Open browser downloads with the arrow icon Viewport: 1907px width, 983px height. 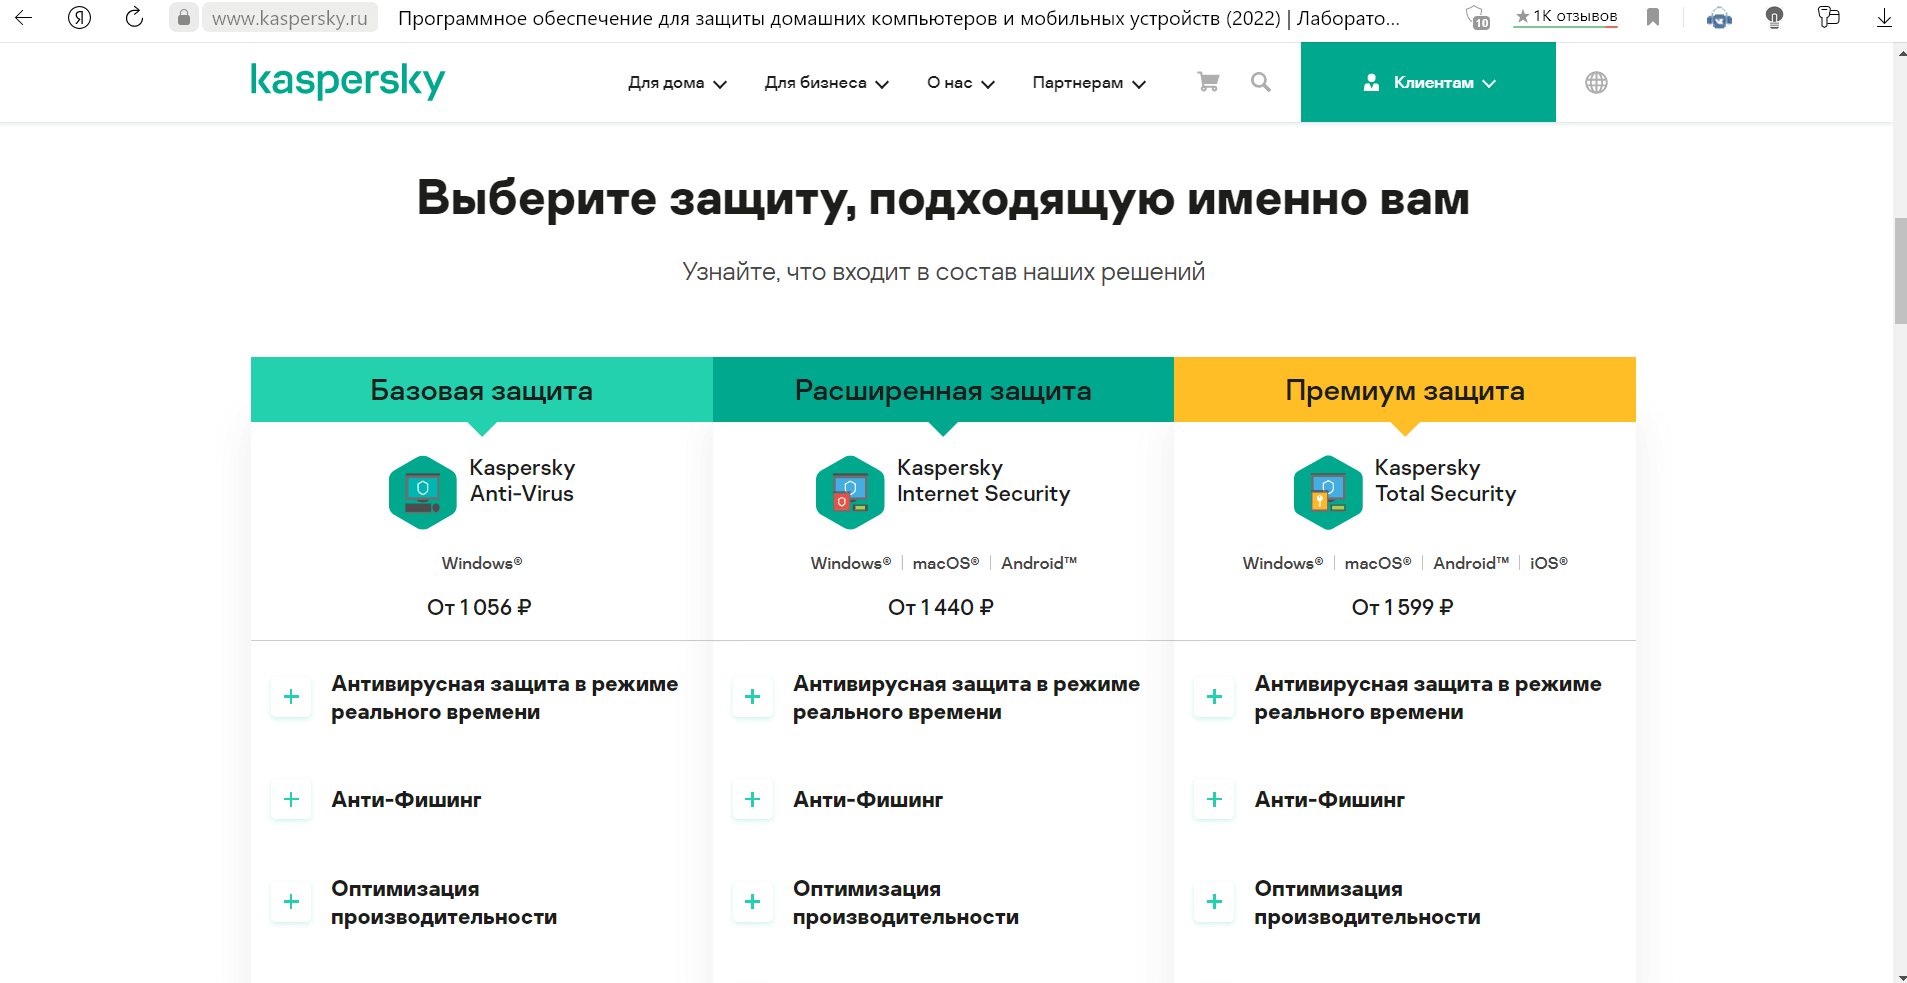tap(1884, 17)
